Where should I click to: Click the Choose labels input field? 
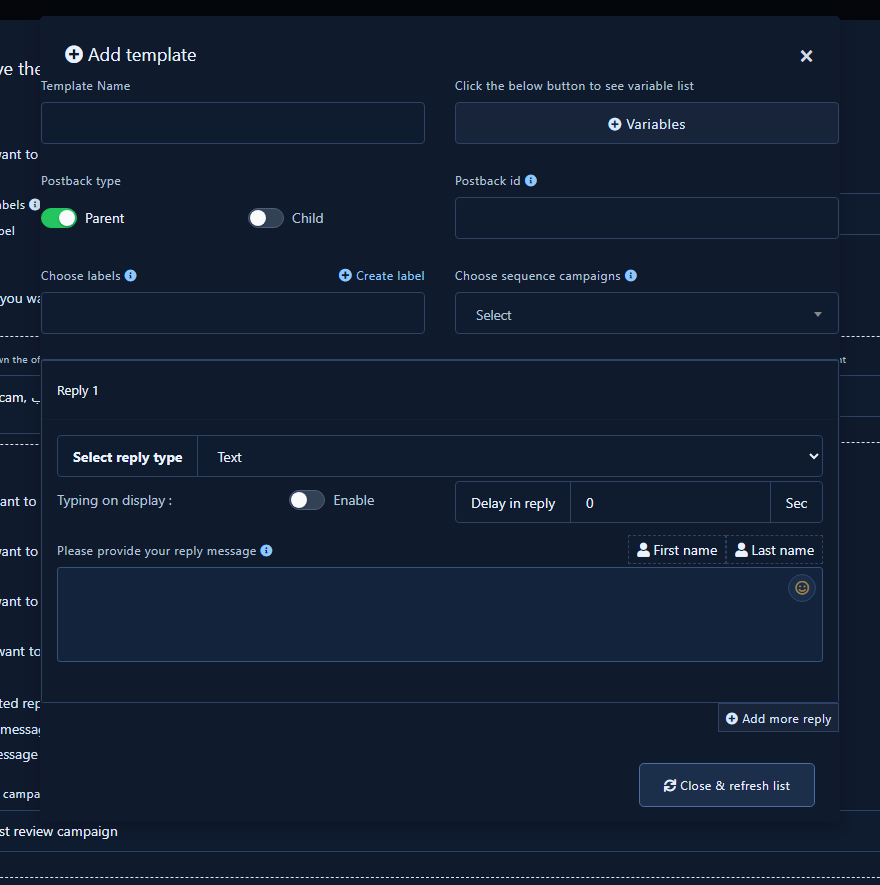click(233, 313)
